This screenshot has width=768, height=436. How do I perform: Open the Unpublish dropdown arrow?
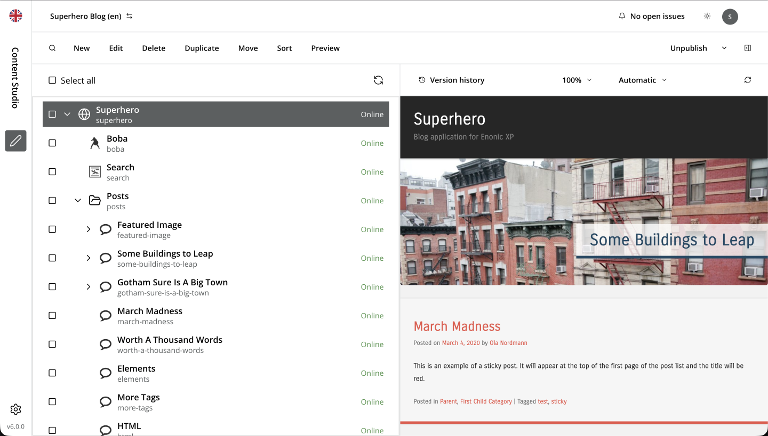point(724,48)
